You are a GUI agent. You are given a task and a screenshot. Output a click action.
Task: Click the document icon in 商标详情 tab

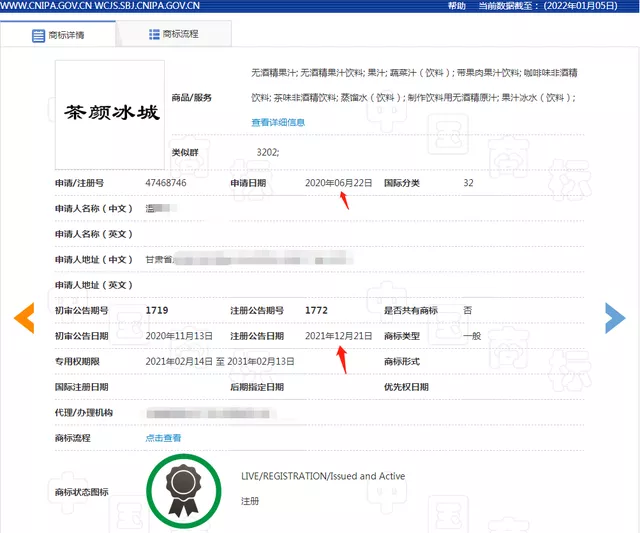coord(38,36)
